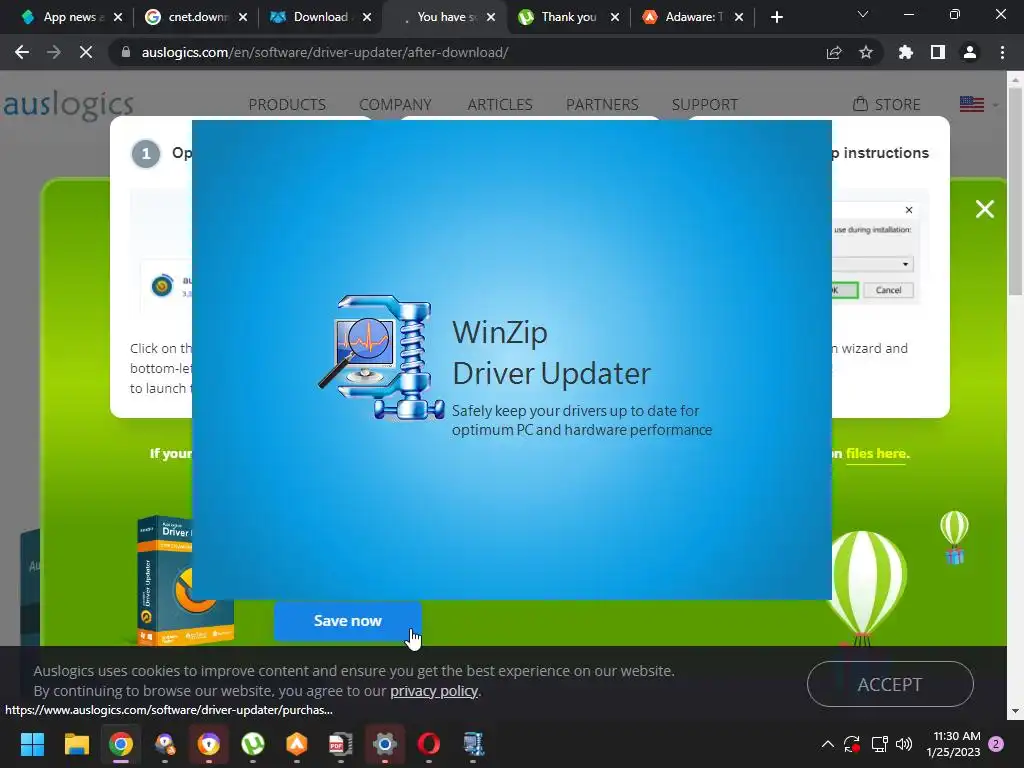Click the browser forward arrow
Screen dimensions: 1024x768
pyautogui.click(x=54, y=52)
